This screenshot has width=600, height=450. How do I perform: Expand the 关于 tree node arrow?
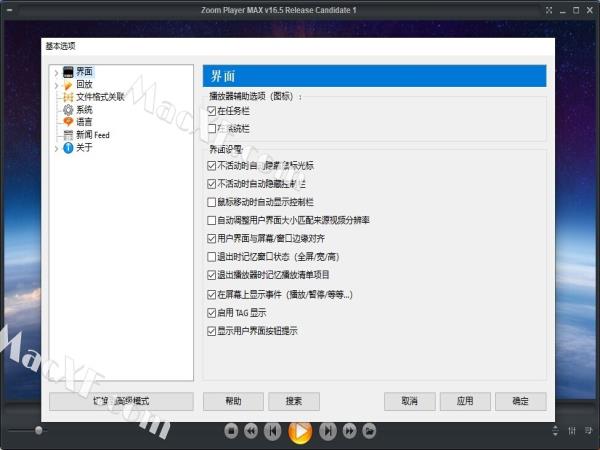pyautogui.click(x=56, y=148)
